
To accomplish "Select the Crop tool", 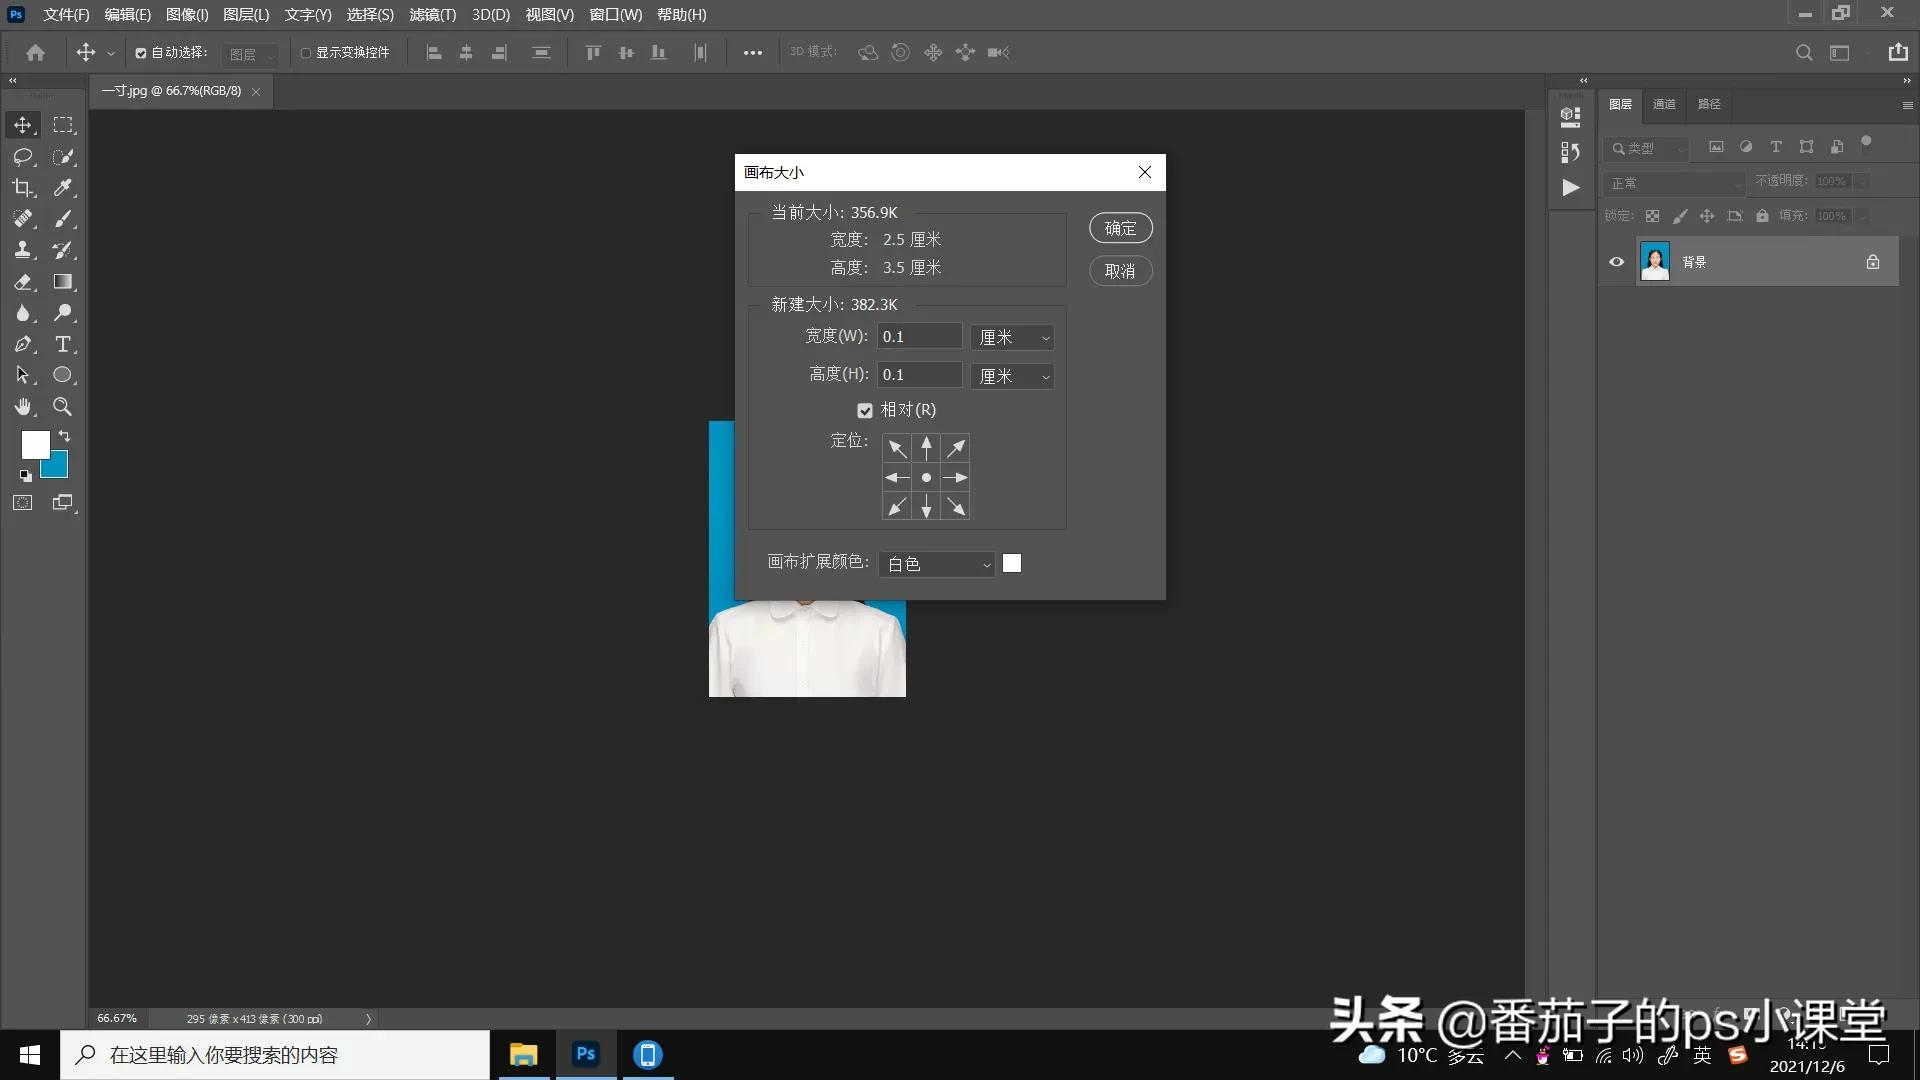I will pos(22,188).
